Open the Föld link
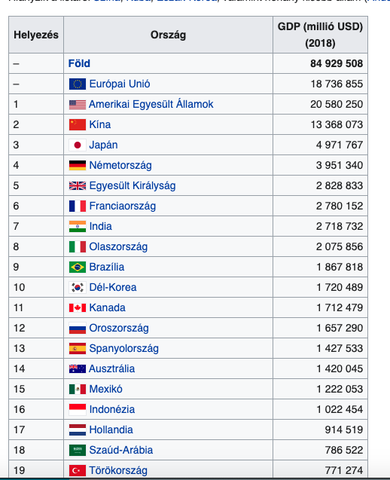The image size is (390, 480). [79, 63]
